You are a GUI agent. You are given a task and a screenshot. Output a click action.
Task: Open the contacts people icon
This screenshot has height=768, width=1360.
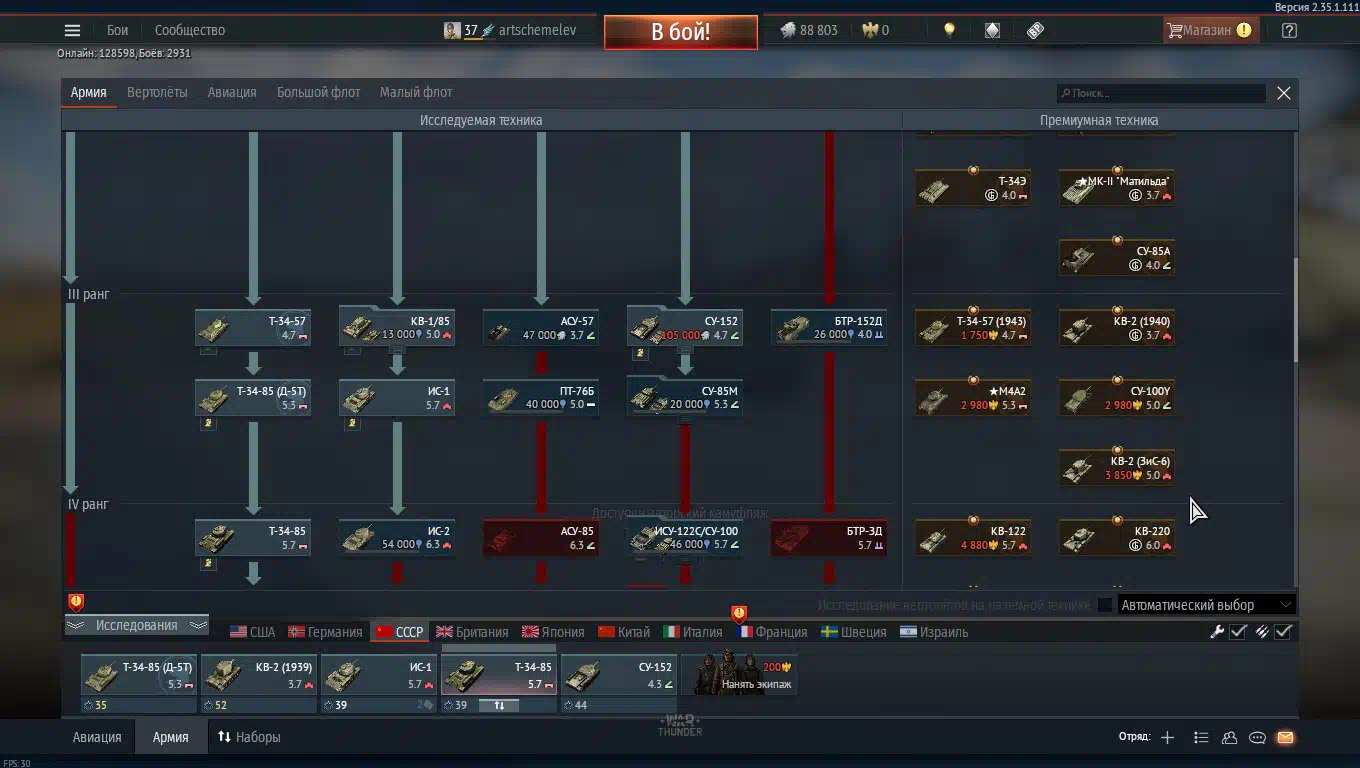[1229, 737]
